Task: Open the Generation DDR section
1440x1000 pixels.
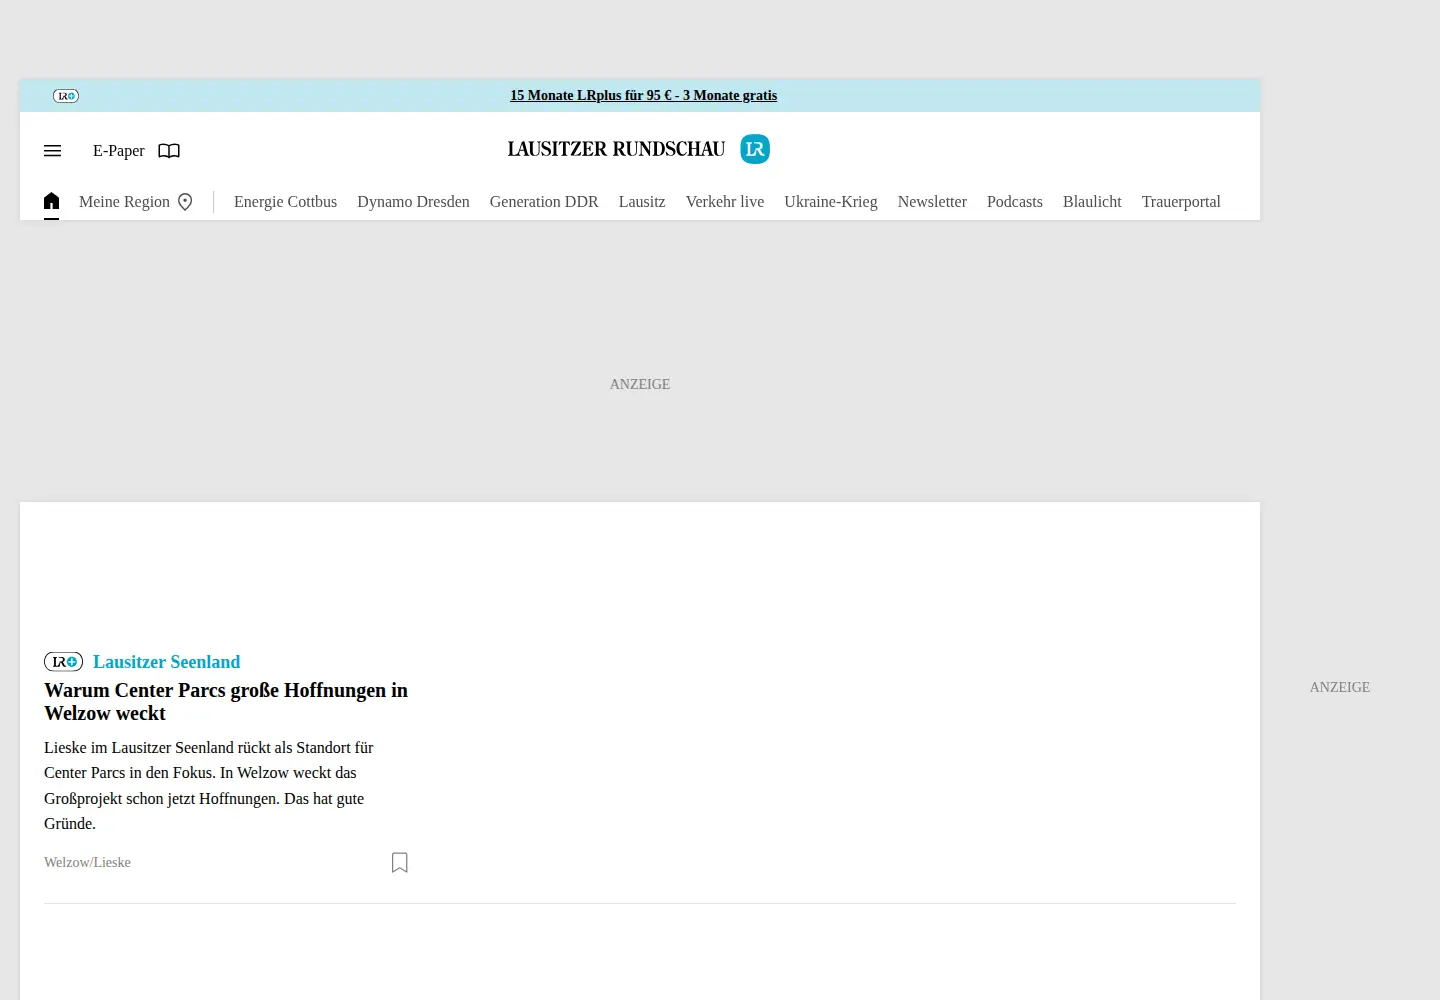Action: coord(544,202)
